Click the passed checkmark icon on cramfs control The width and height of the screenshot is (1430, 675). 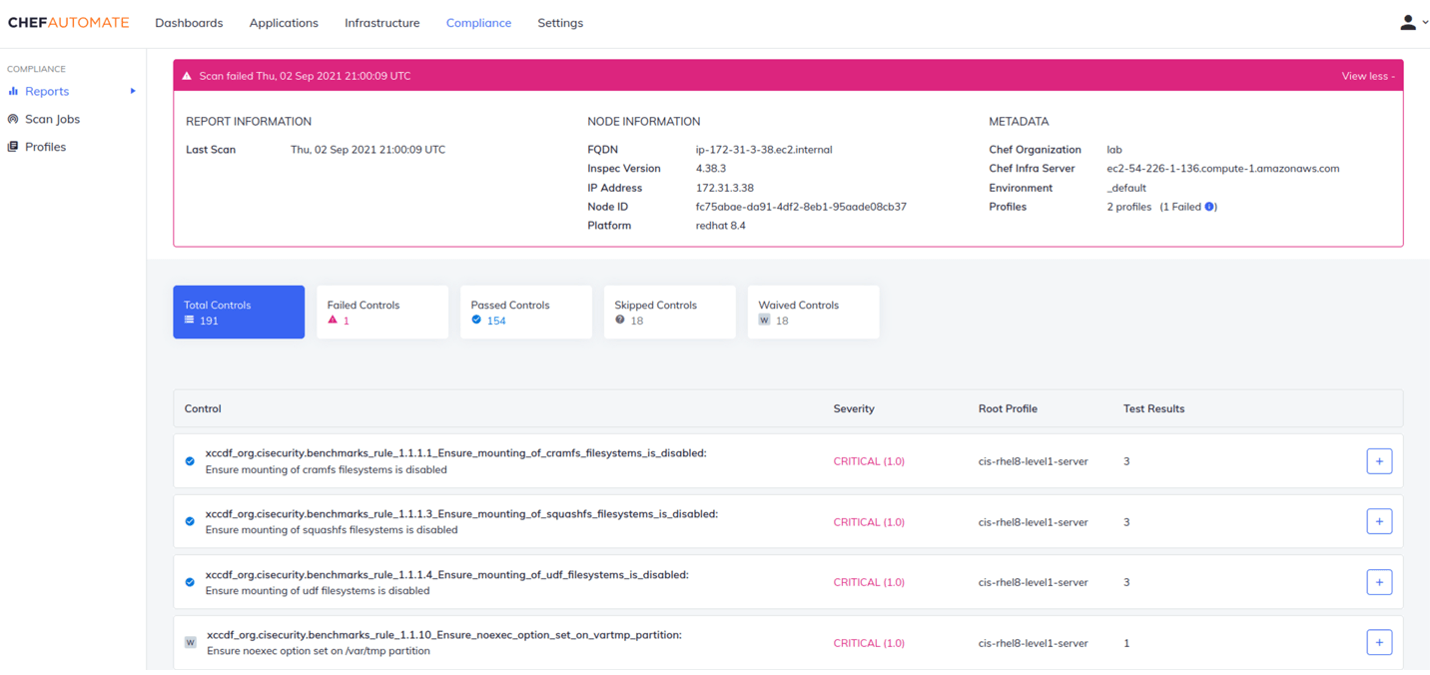click(190, 461)
